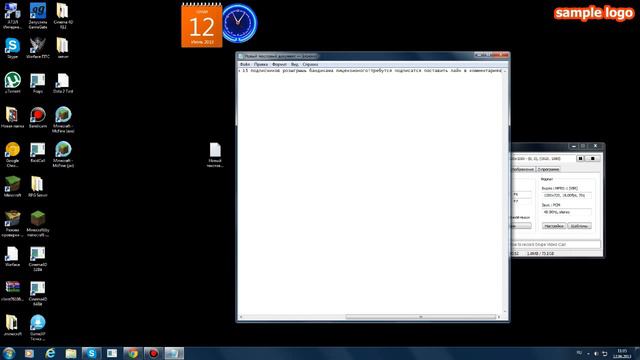
Task: Open Notepad's Формат menu
Action: tap(280, 64)
